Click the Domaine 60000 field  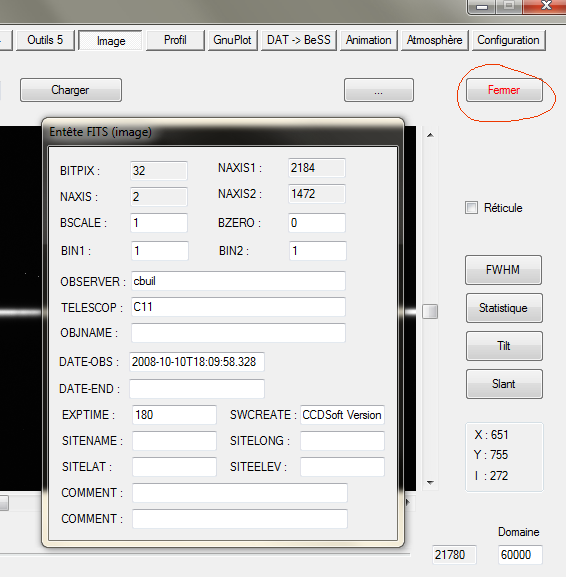pyautogui.click(x=520, y=555)
